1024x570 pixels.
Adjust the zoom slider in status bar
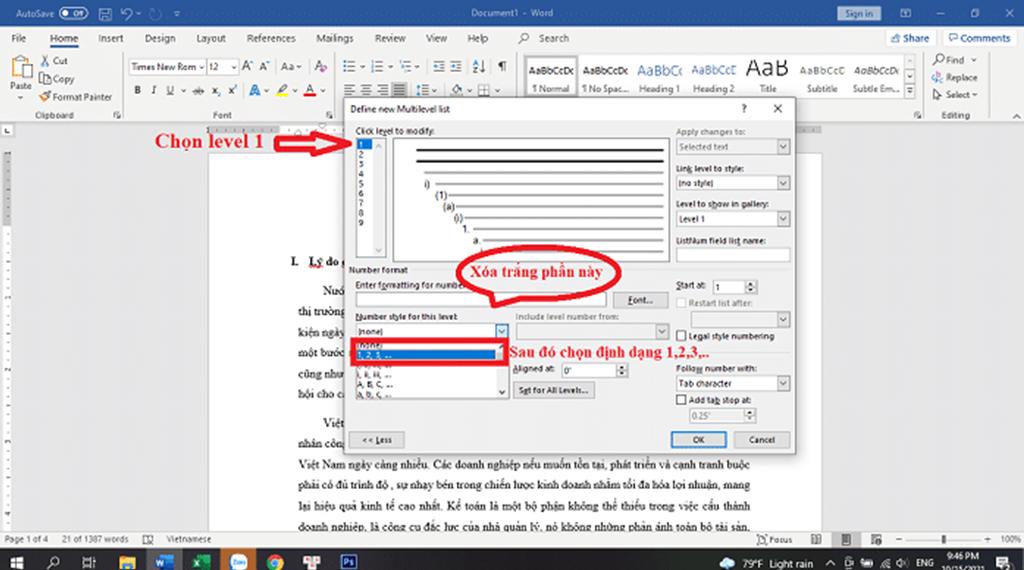[x=943, y=539]
